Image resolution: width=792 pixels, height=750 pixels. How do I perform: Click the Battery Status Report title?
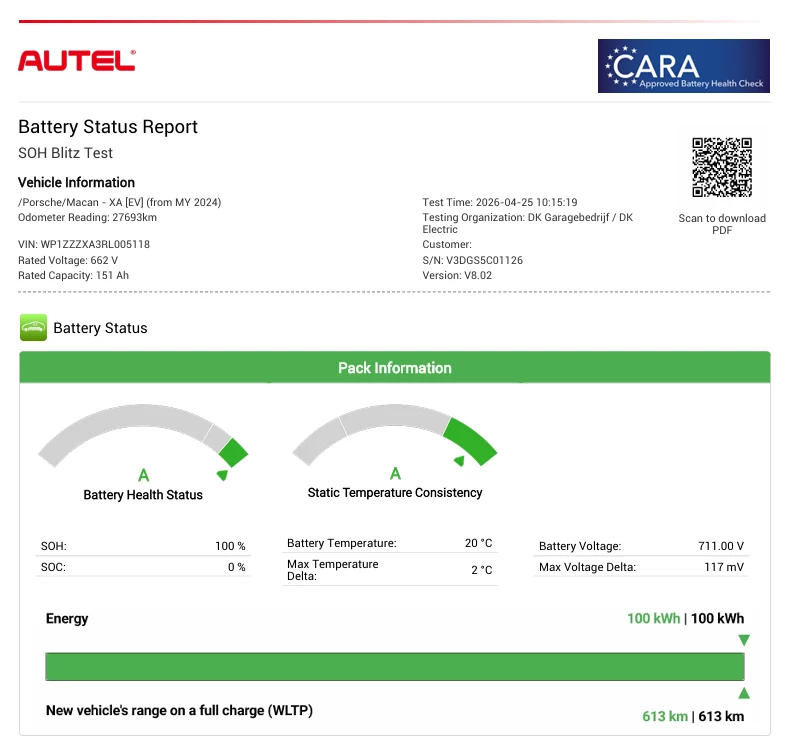coord(108,127)
